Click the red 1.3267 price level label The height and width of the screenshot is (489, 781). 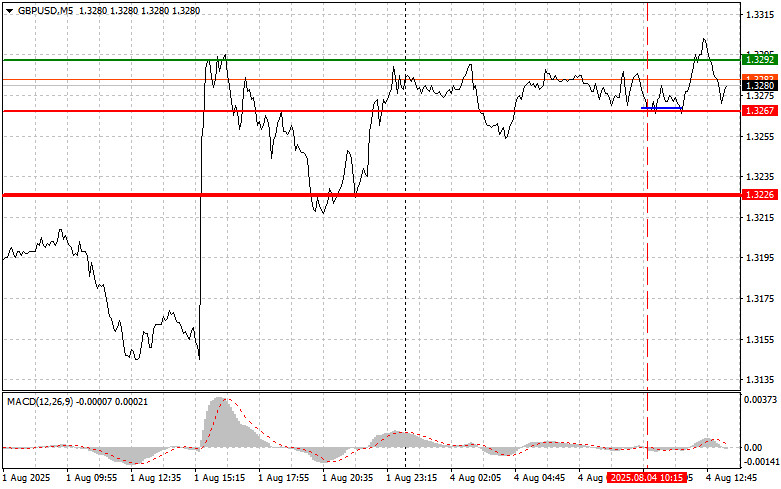pyautogui.click(x=760, y=111)
